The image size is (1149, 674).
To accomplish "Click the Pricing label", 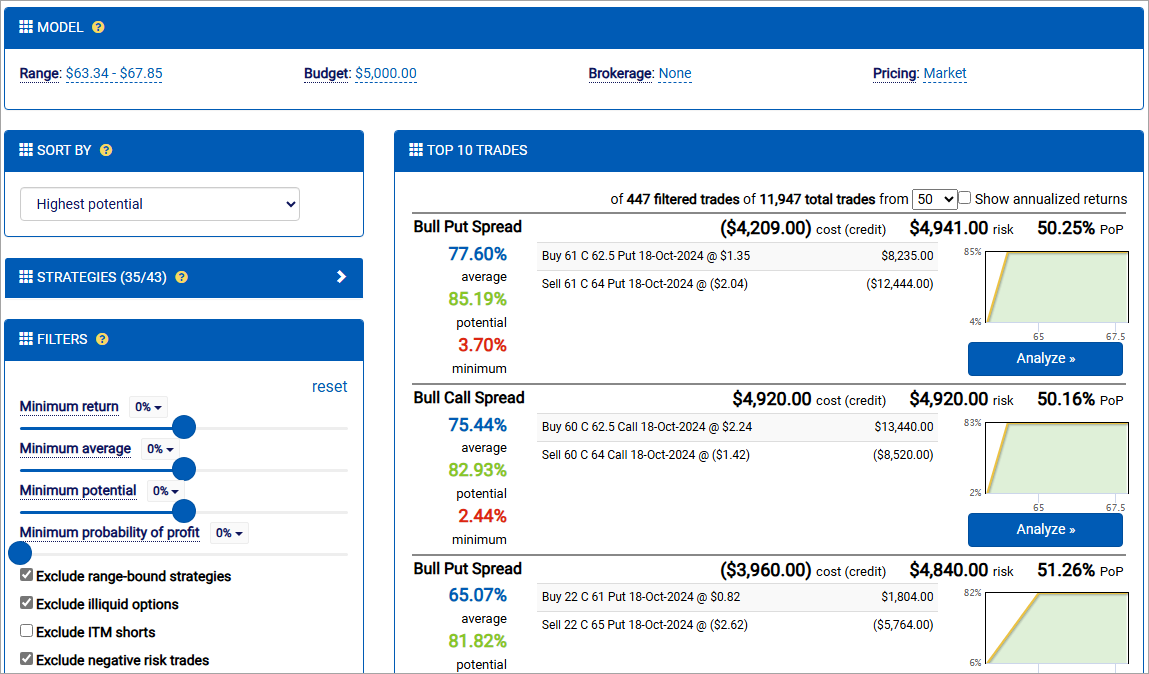I will click(895, 73).
